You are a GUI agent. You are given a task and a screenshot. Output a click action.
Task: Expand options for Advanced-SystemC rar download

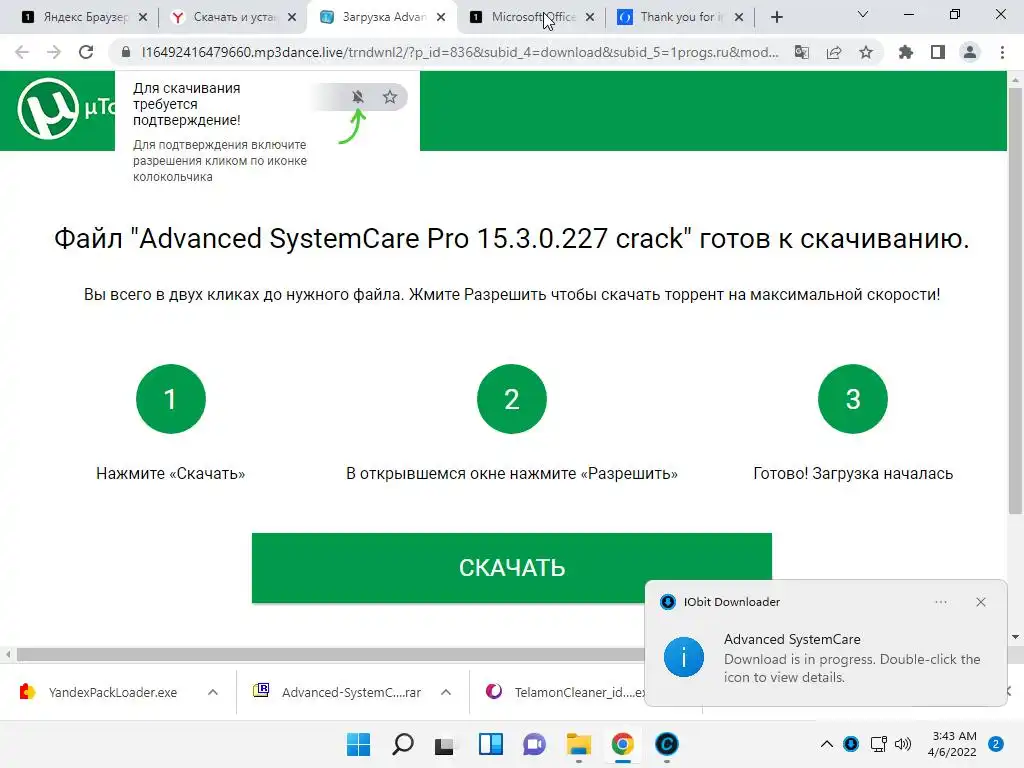[x=446, y=692]
